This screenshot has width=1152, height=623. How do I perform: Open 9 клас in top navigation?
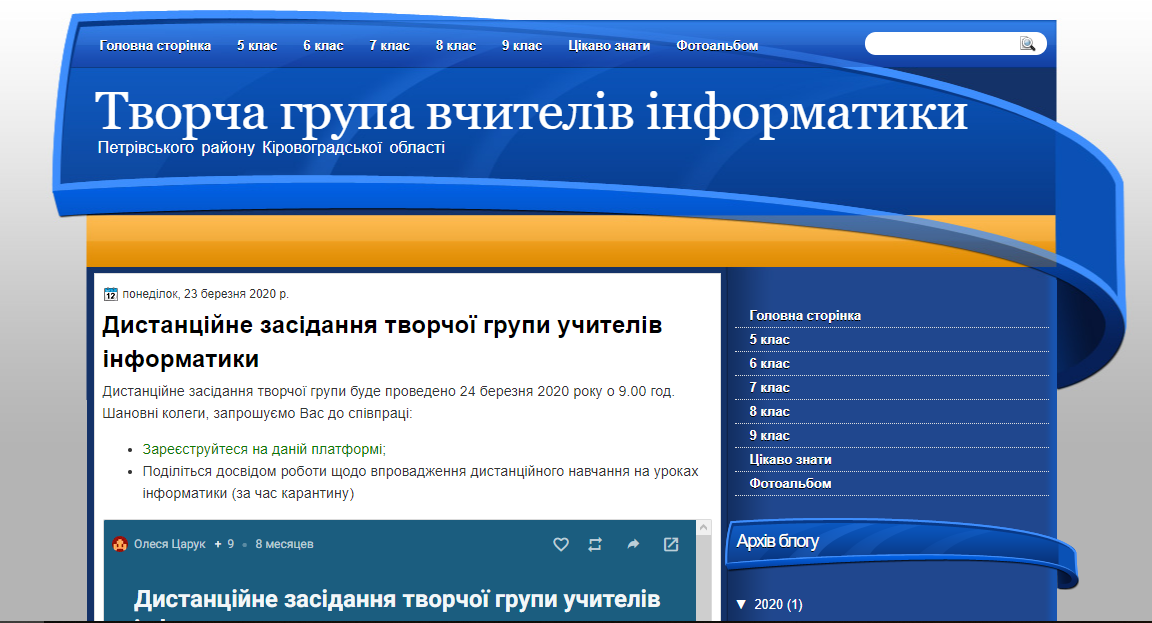pos(522,46)
